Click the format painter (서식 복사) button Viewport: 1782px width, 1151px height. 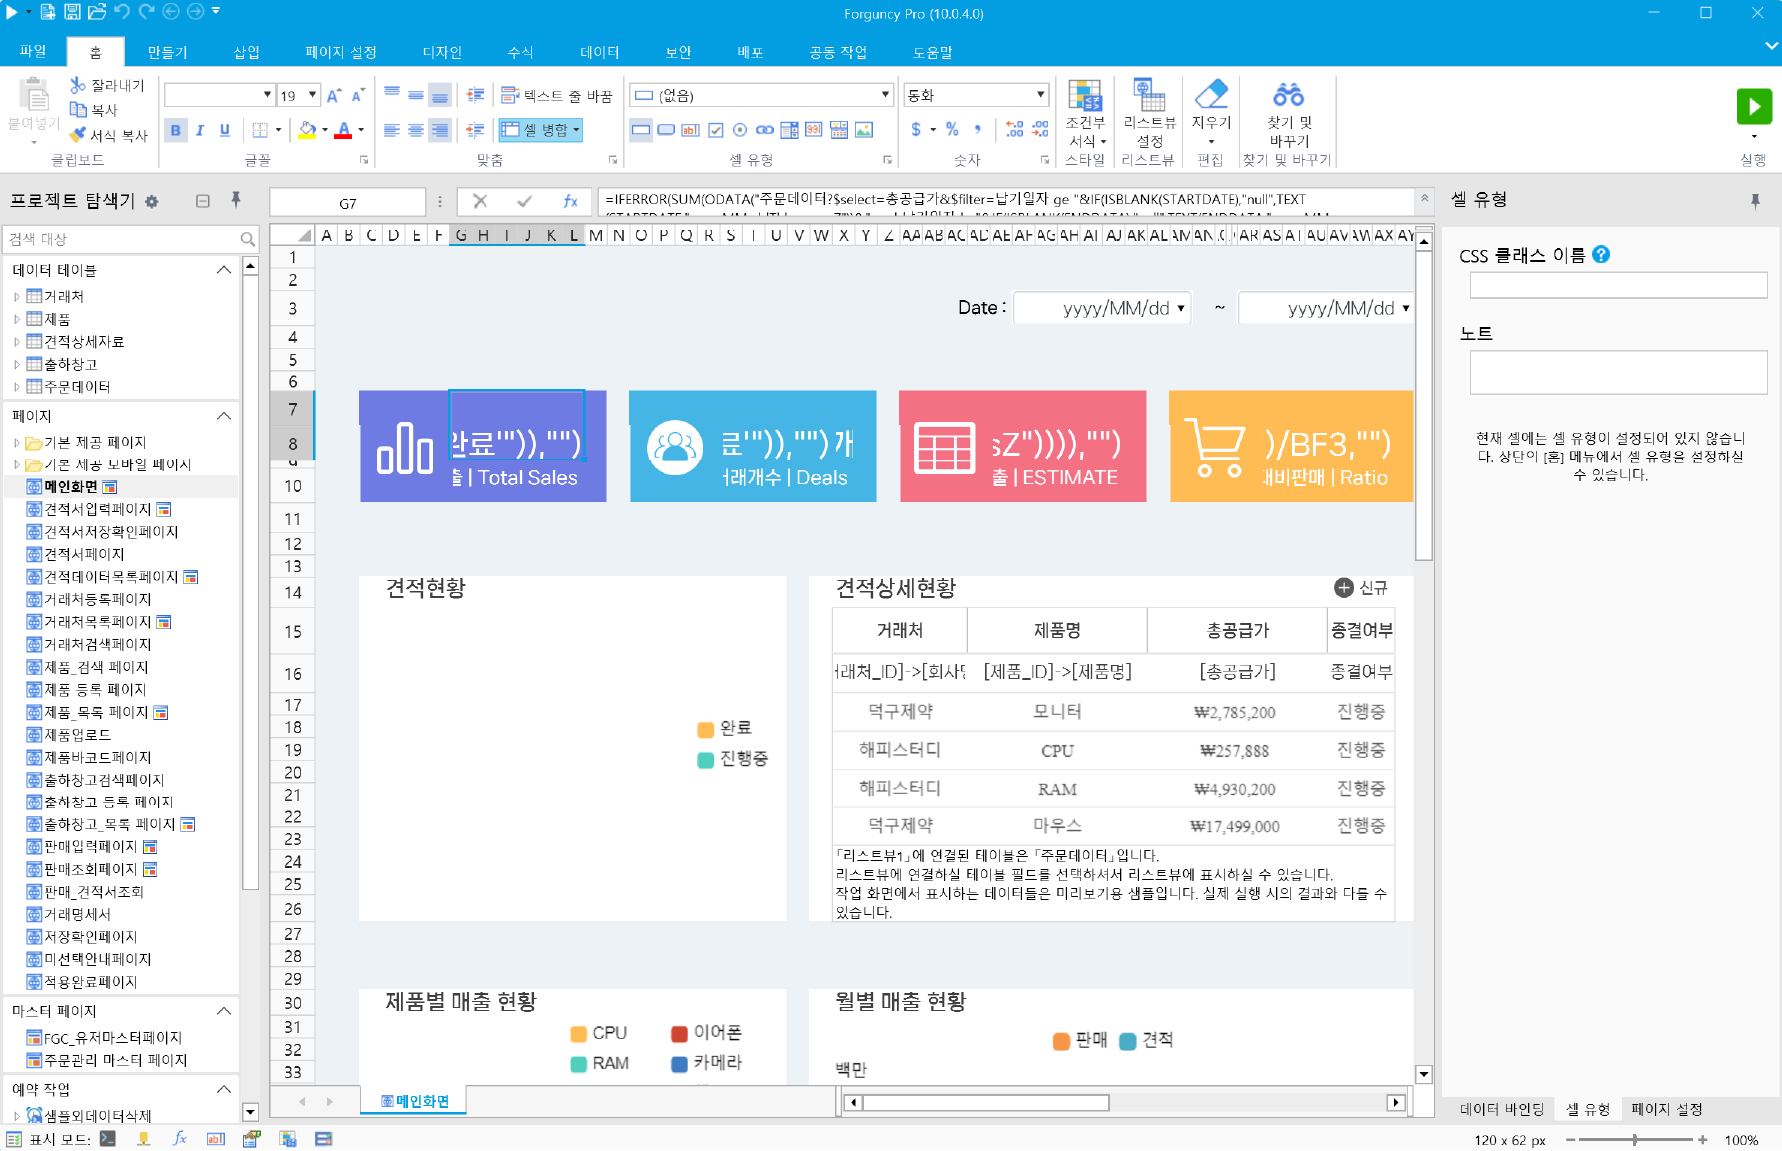108,135
